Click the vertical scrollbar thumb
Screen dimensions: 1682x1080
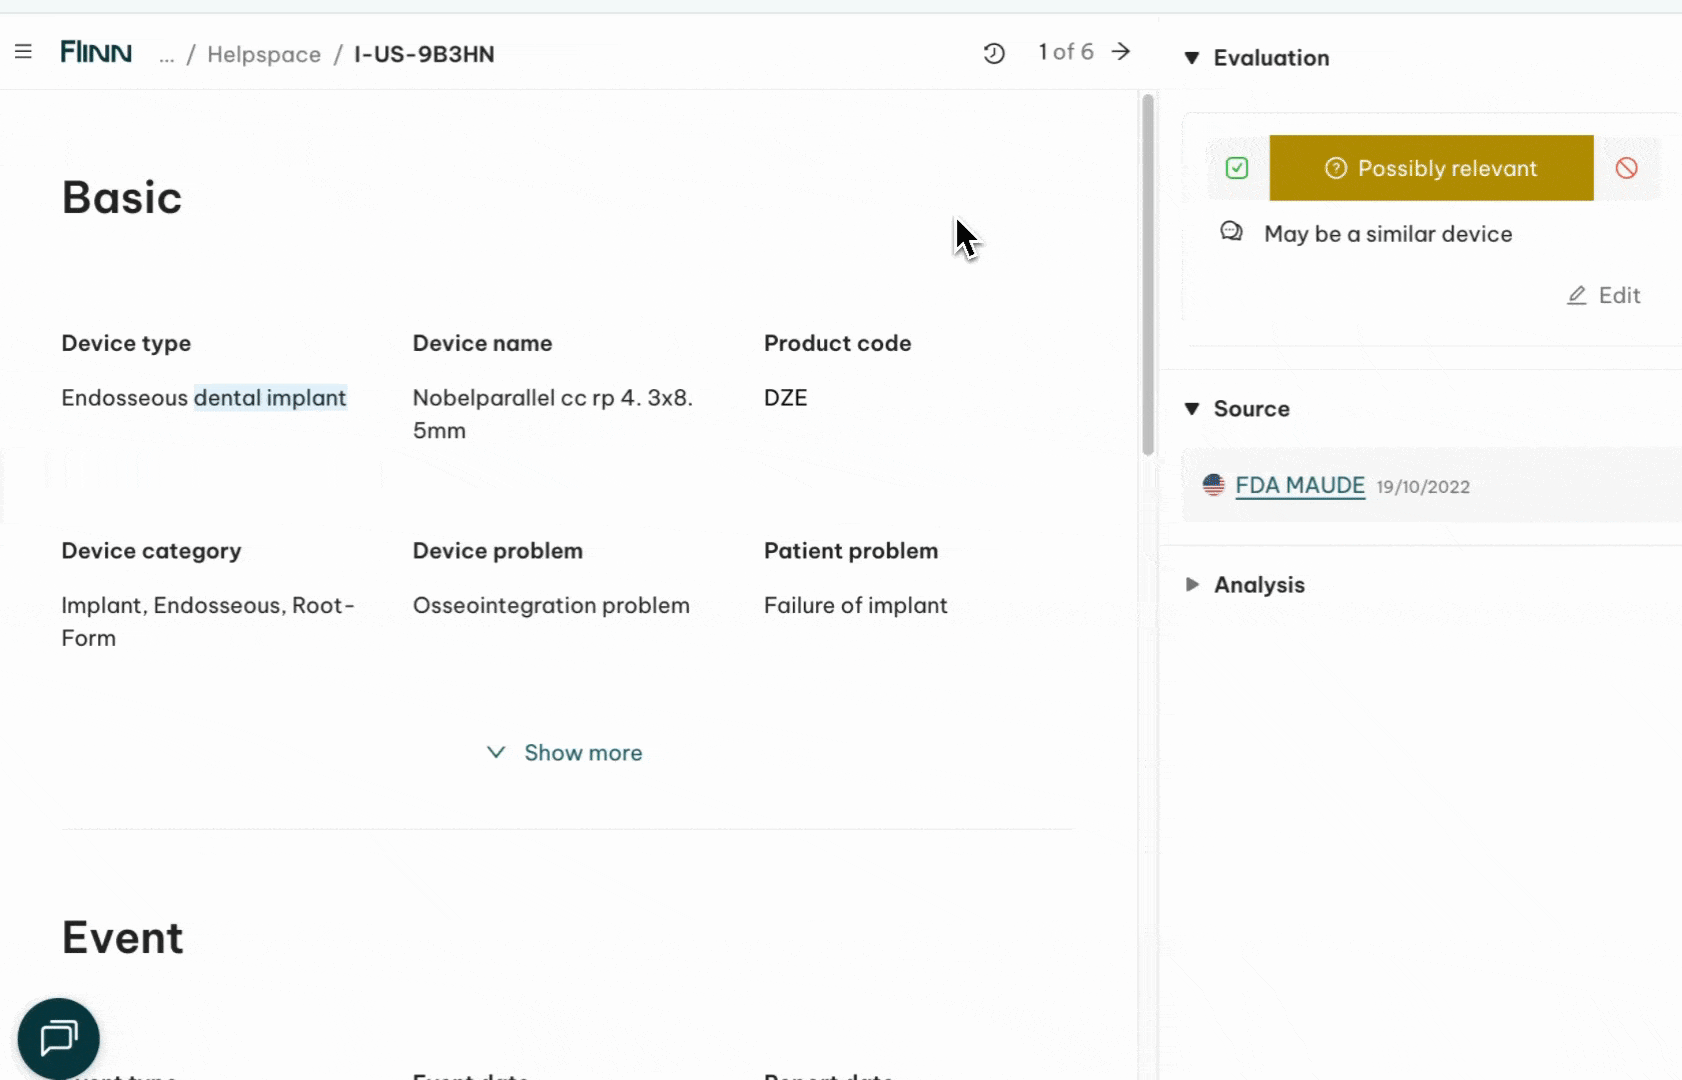pos(1148,275)
